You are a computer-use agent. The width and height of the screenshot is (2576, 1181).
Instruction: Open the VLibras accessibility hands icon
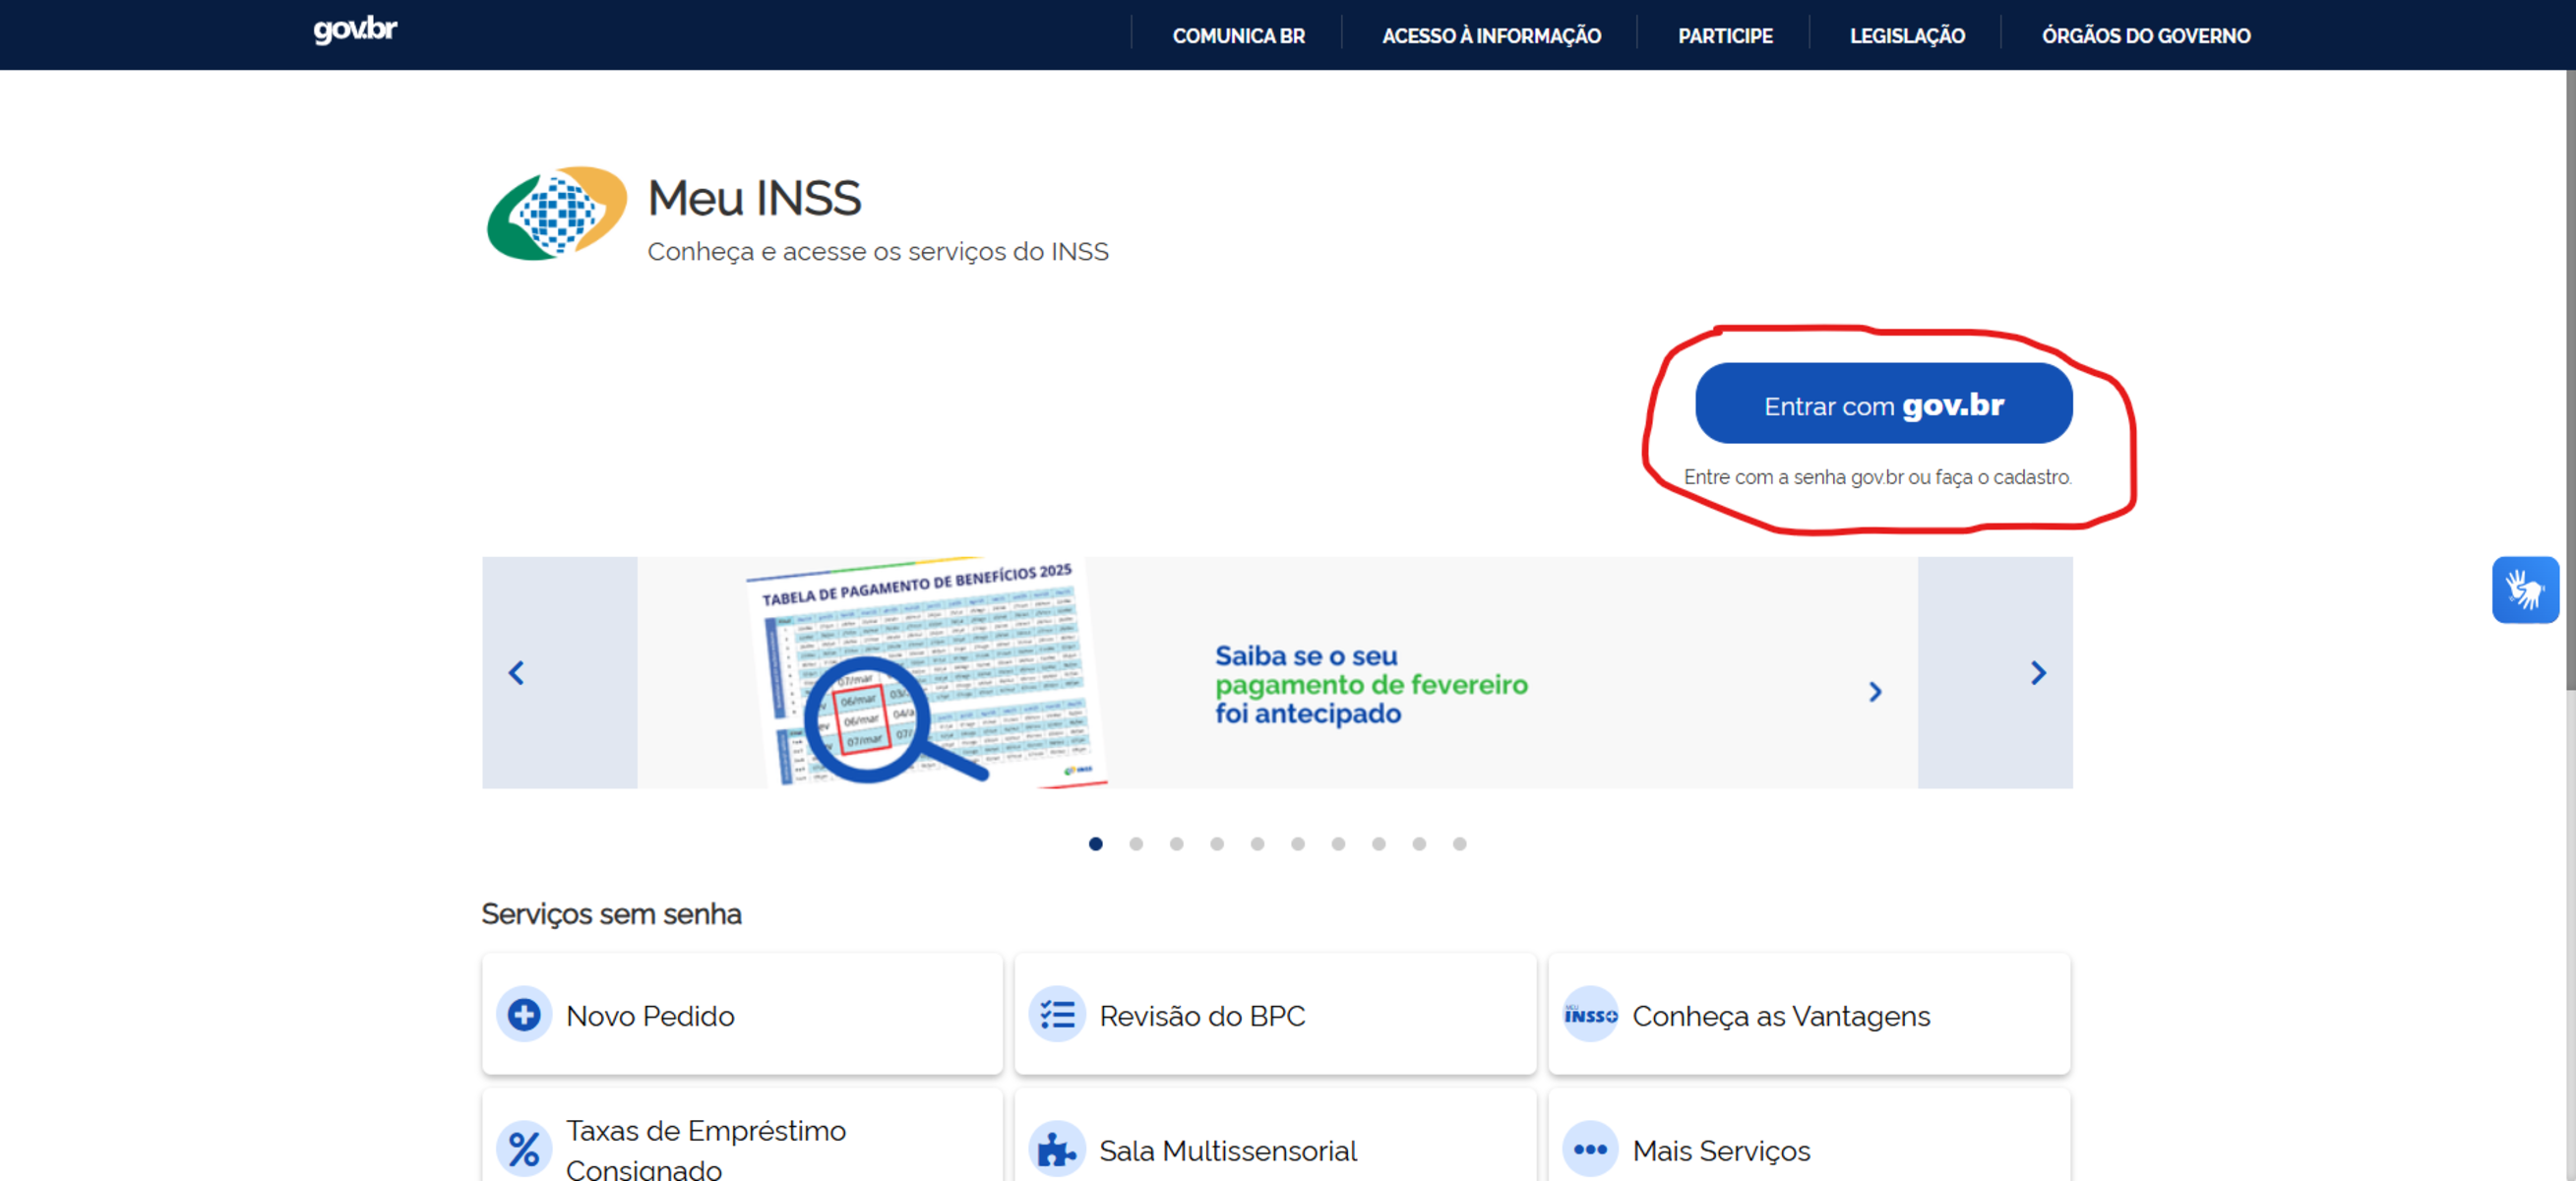pyautogui.click(x=2525, y=590)
